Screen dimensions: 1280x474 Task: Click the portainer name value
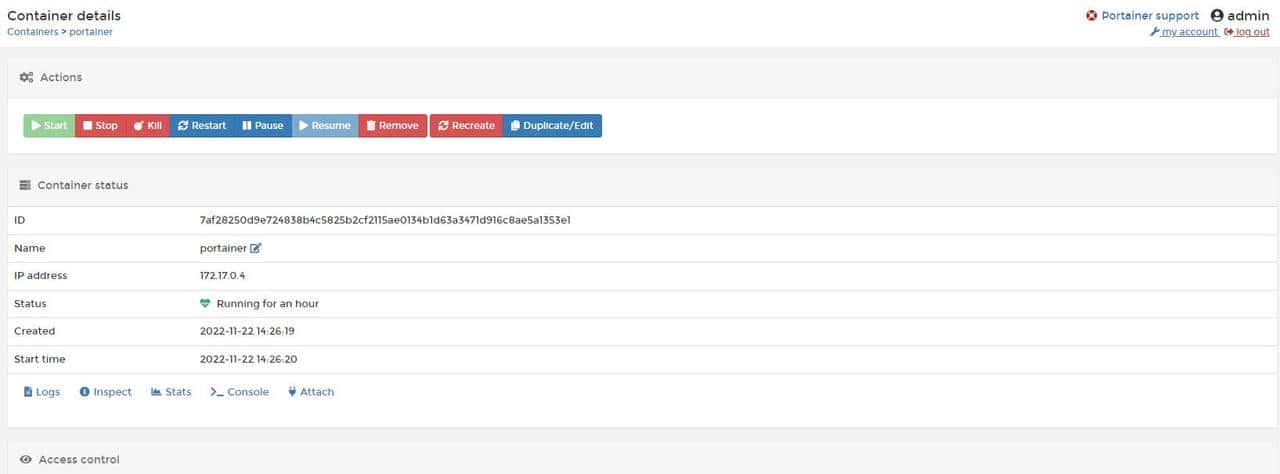(x=223, y=248)
